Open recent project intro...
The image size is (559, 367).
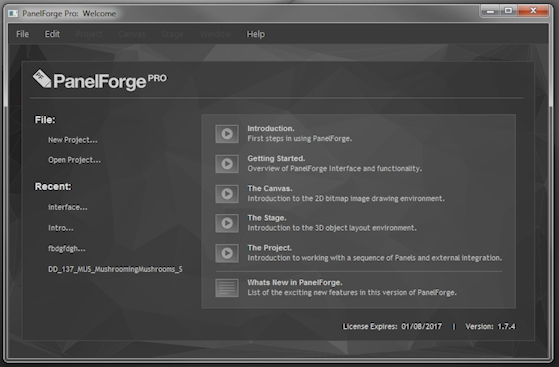pos(61,228)
